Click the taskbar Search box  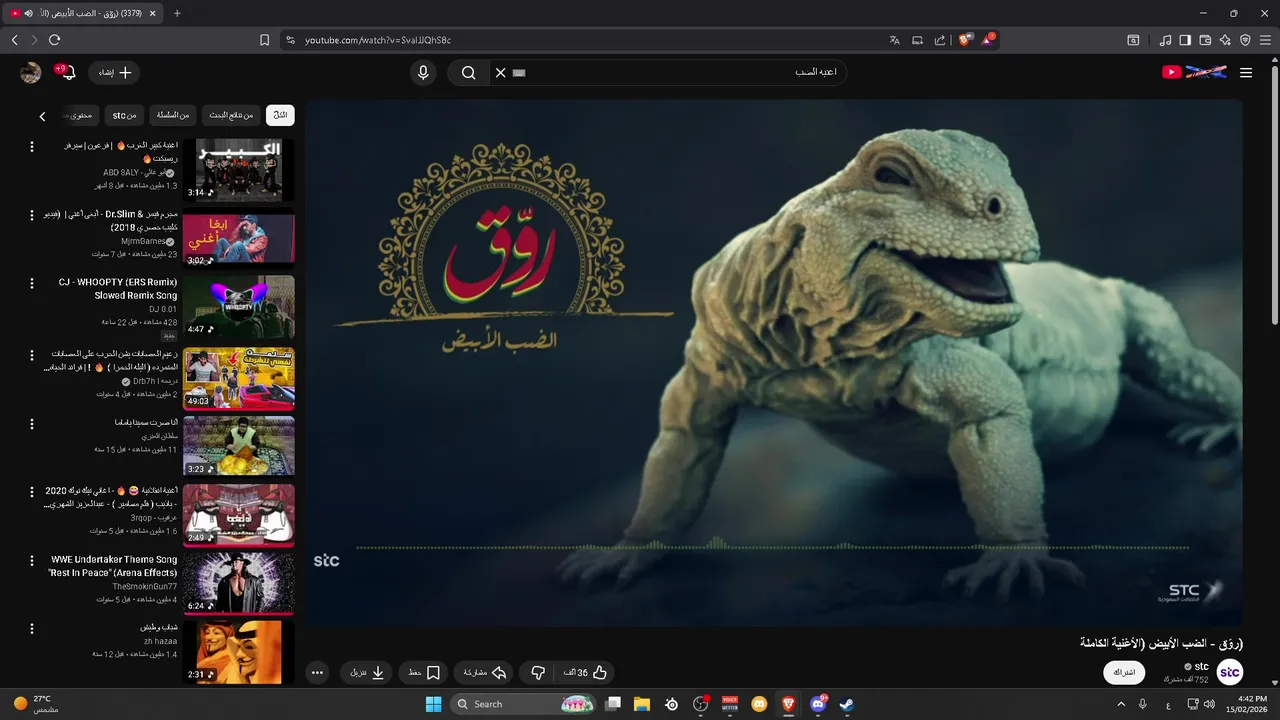pos(524,704)
